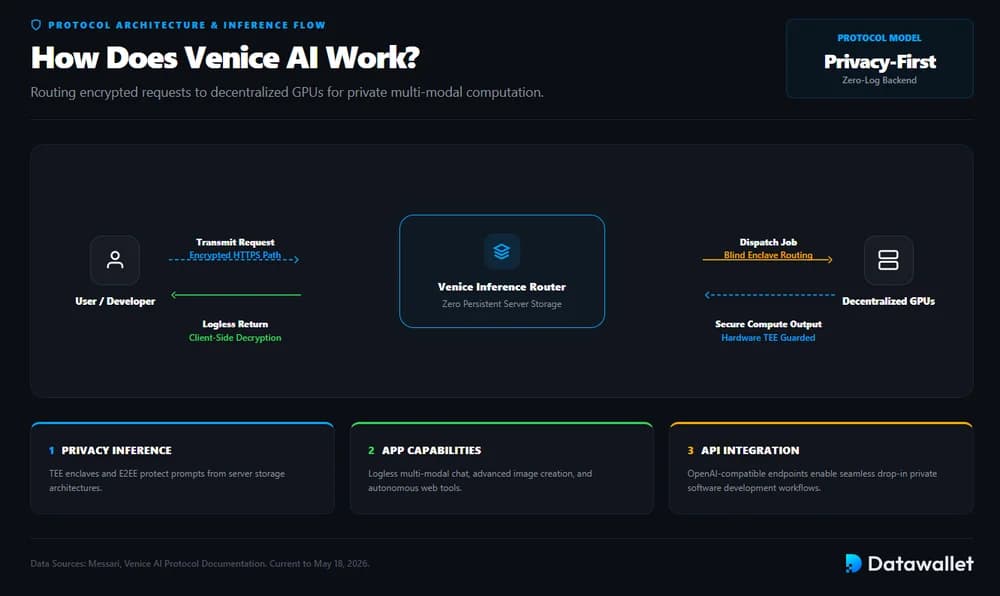This screenshot has width=1000, height=596.
Task: Click the User / Developer person icon
Action: click(115, 260)
